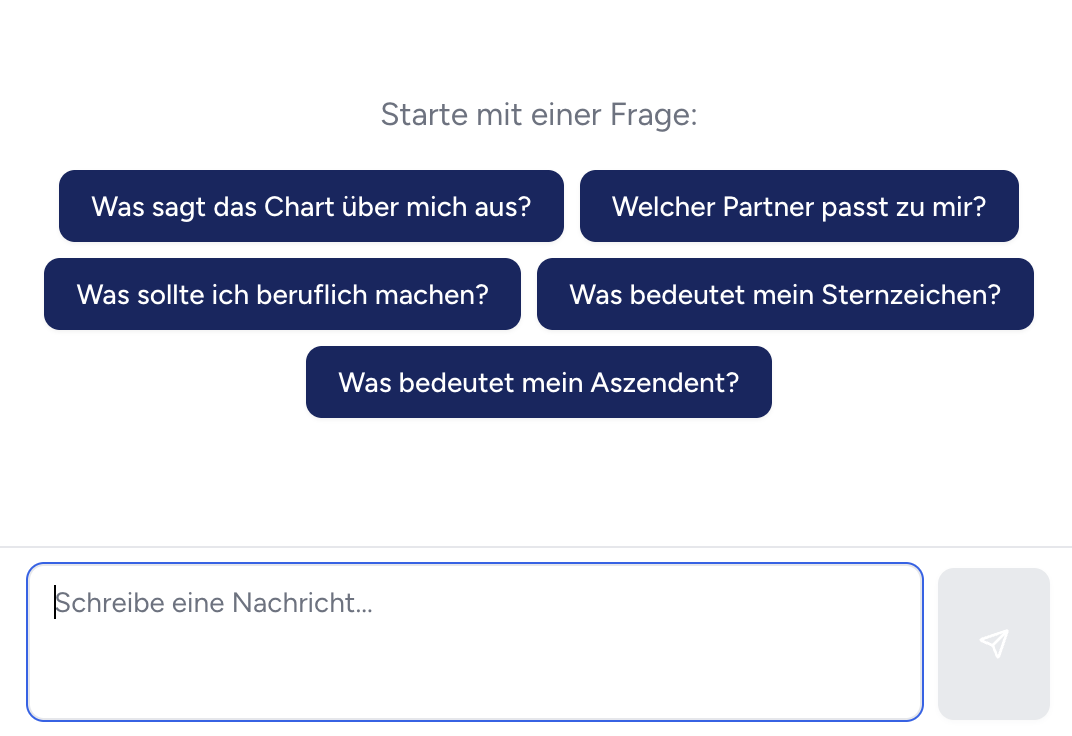Click the suggestion mentioning 'beruflich'

[282, 294]
